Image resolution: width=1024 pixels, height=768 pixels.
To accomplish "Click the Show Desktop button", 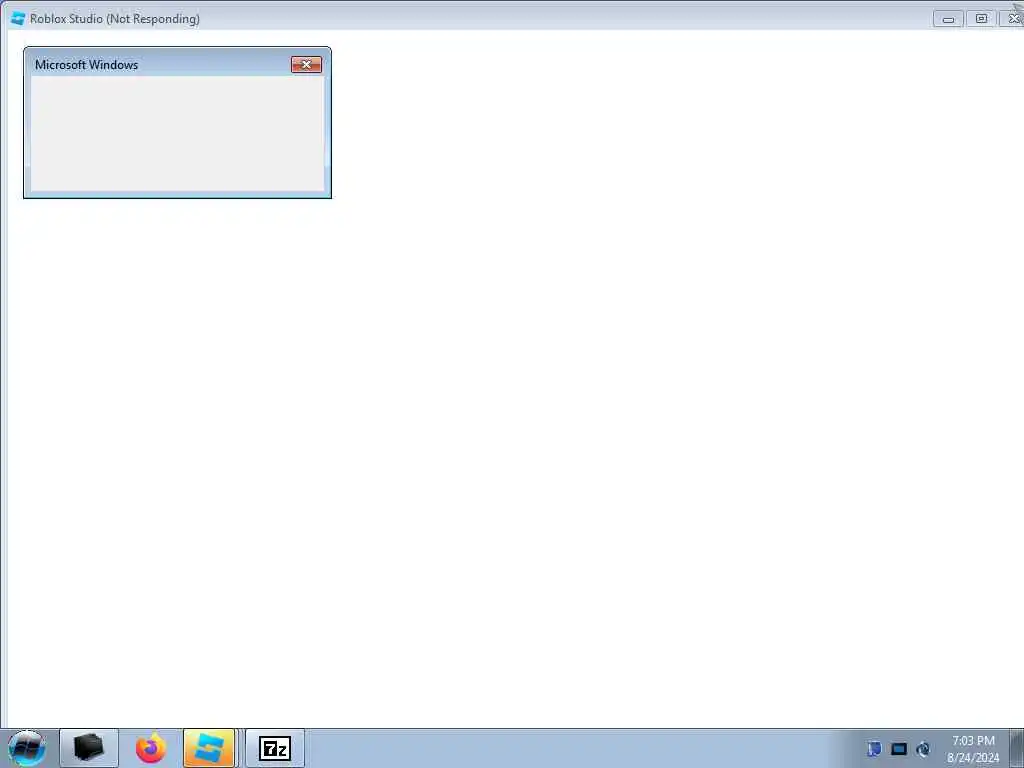I will (x=1017, y=748).
